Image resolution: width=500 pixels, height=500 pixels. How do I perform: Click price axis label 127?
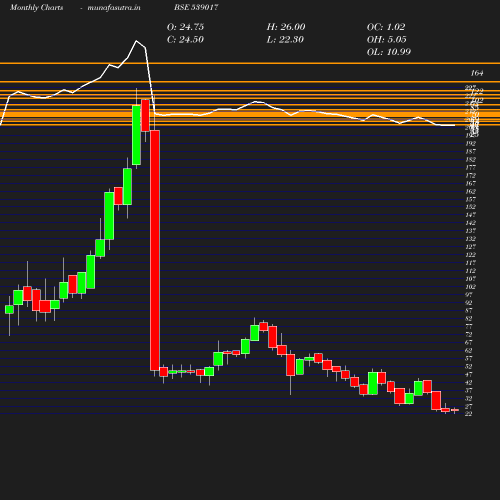coord(471,247)
